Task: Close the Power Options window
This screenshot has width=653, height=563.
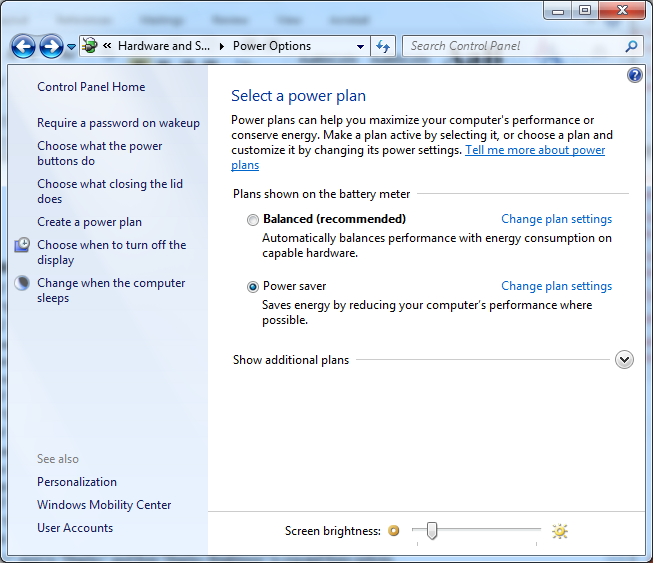Action: (622, 10)
